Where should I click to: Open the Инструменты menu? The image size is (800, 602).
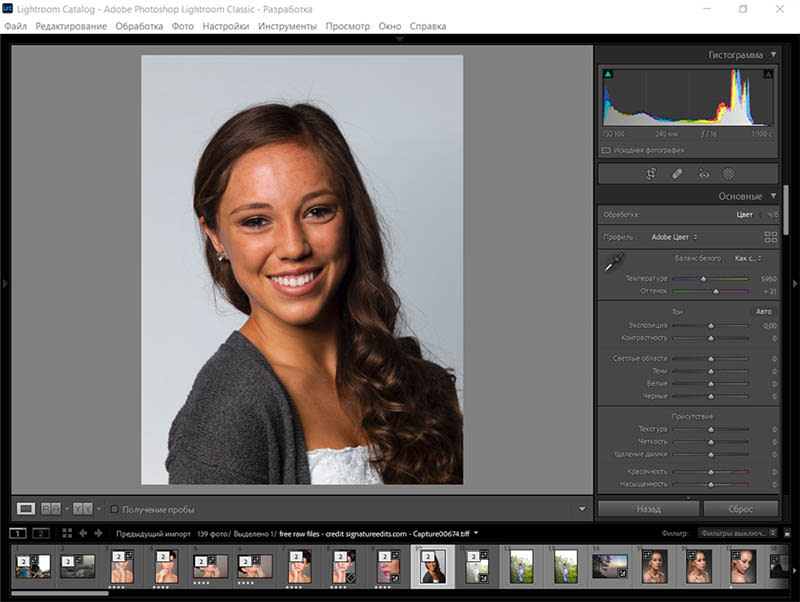[x=287, y=26]
